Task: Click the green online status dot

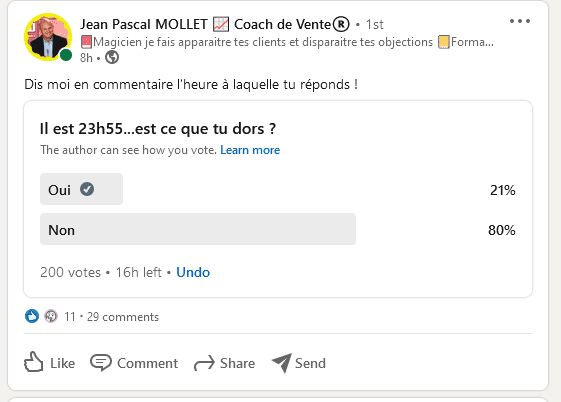Action: pos(66,55)
